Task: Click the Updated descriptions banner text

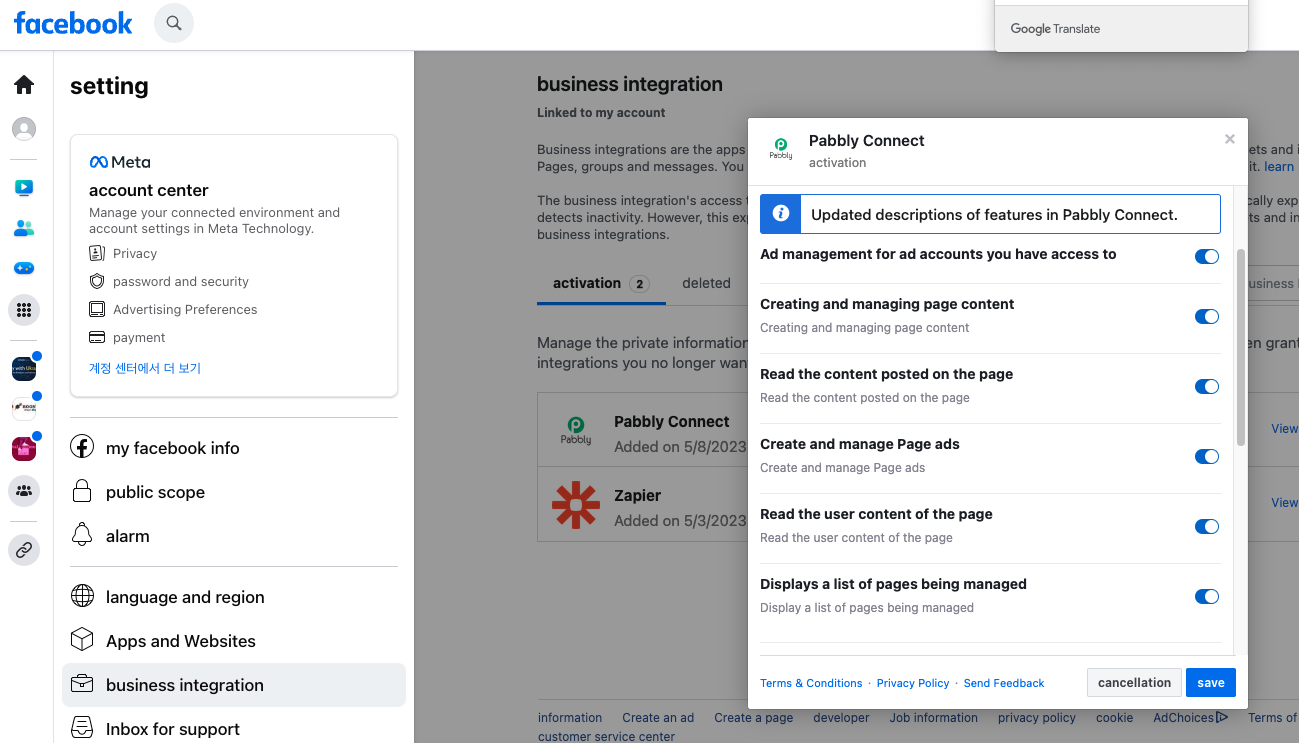Action: [x=994, y=214]
